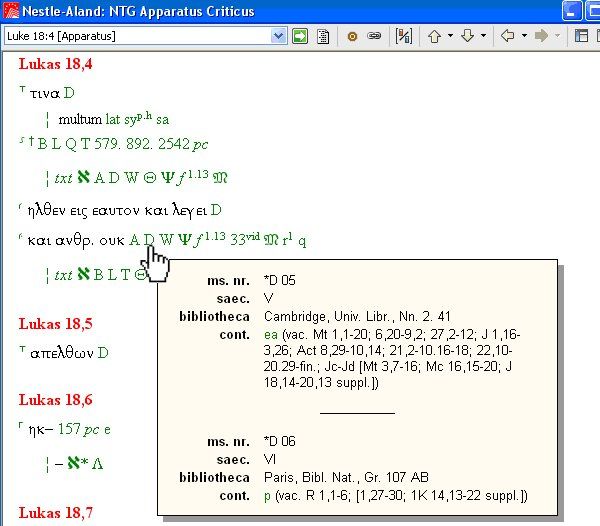Click the Lukas 18,7 heading
The image size is (600, 526).
click(55, 513)
